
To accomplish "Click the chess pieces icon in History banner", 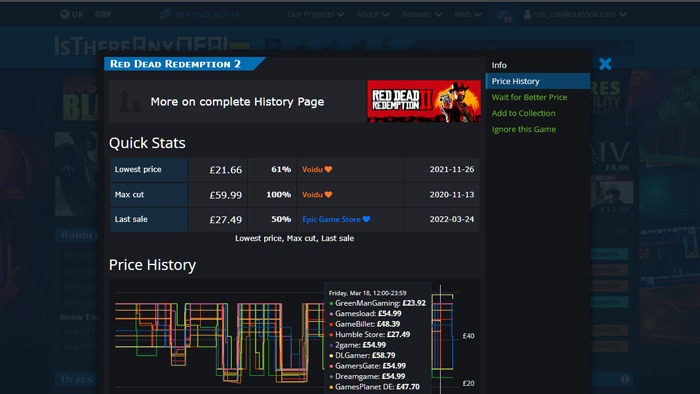I will [130, 102].
